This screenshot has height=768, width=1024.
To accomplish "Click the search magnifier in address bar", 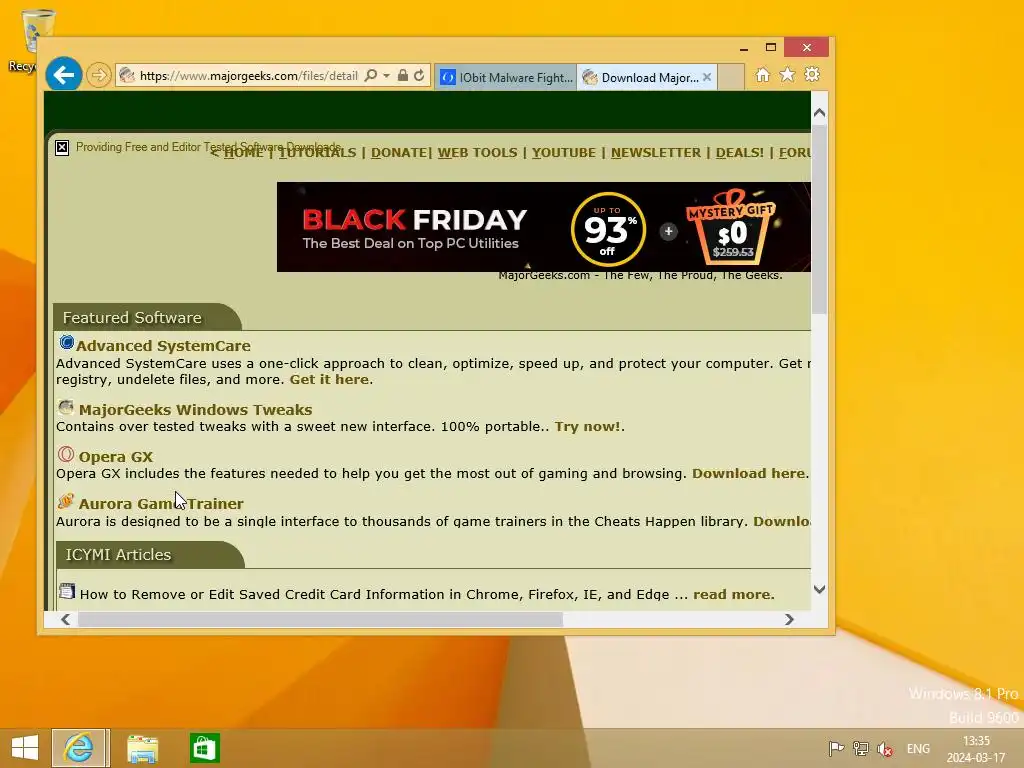I will 371,76.
